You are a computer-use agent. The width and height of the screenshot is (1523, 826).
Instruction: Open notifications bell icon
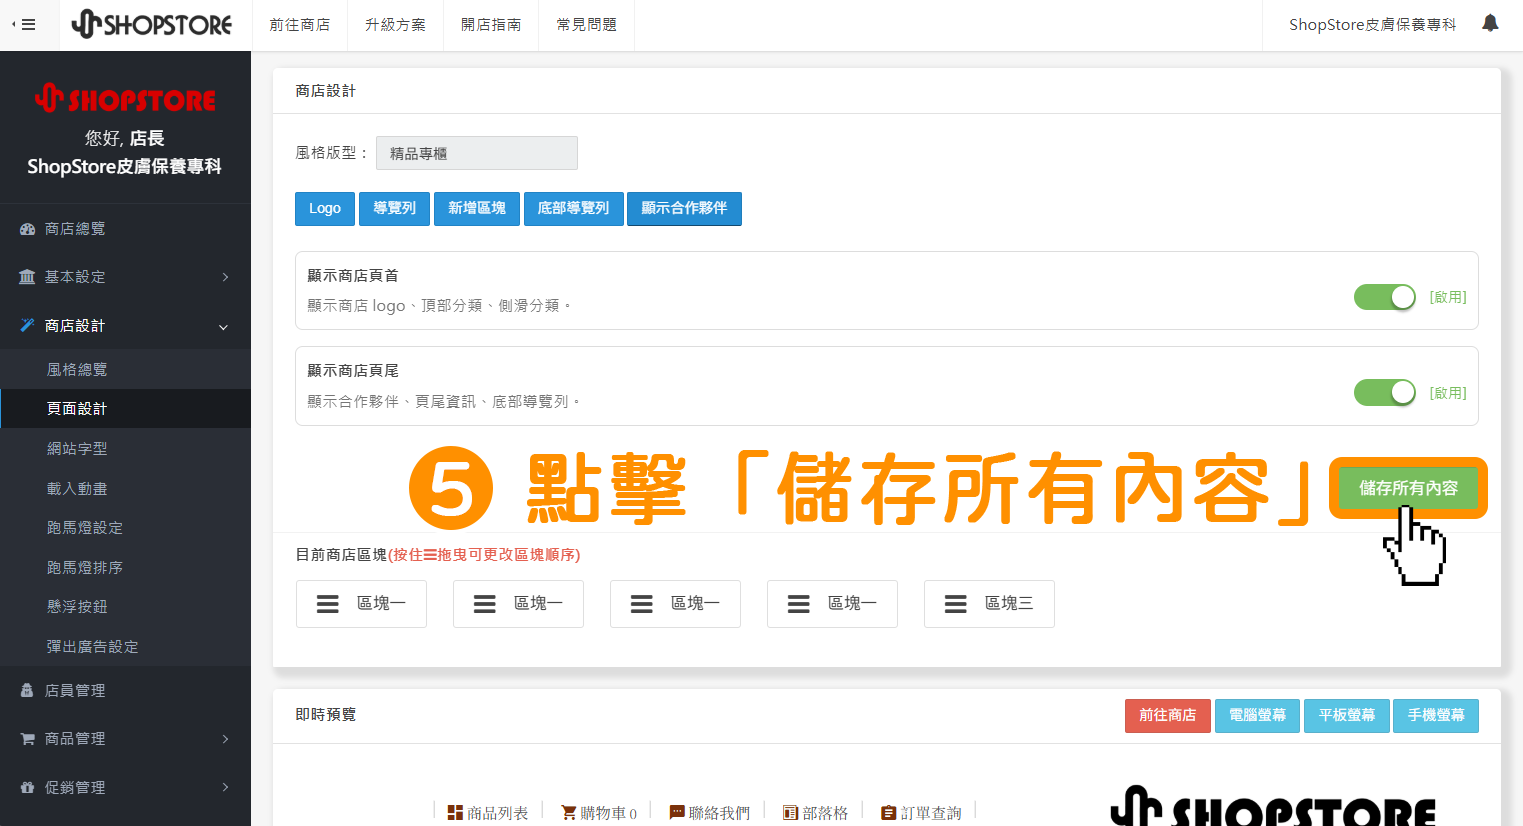coord(1490,23)
